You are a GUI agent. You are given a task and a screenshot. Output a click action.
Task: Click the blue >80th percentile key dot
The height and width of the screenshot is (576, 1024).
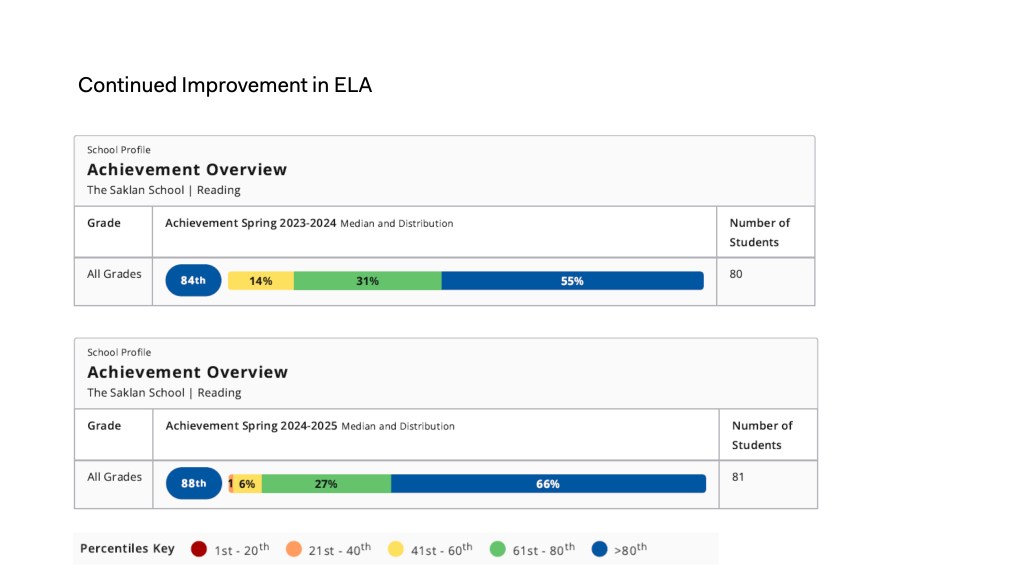pyautogui.click(x=600, y=549)
